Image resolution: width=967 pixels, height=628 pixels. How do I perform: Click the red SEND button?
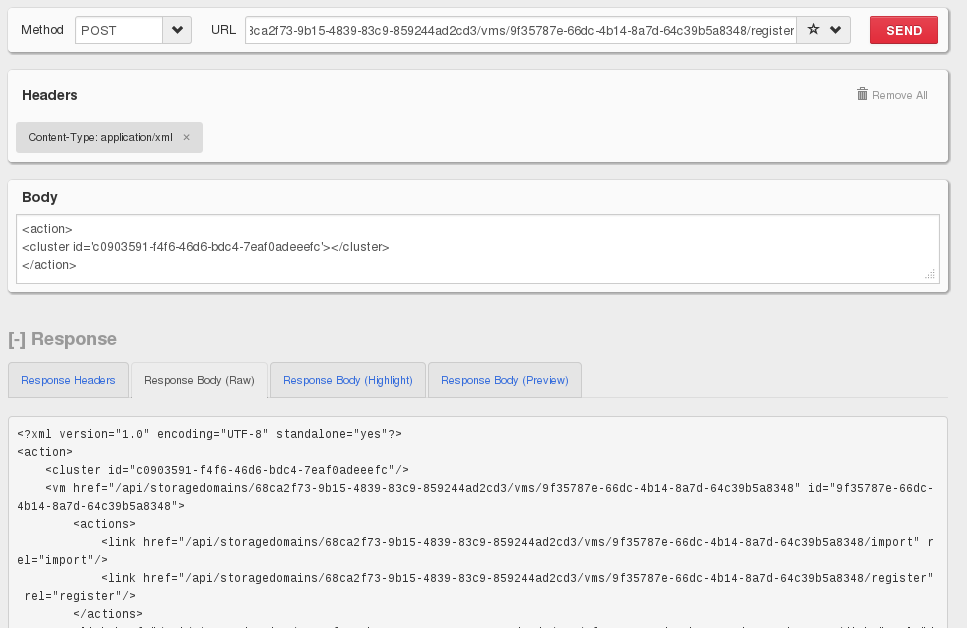[903, 30]
